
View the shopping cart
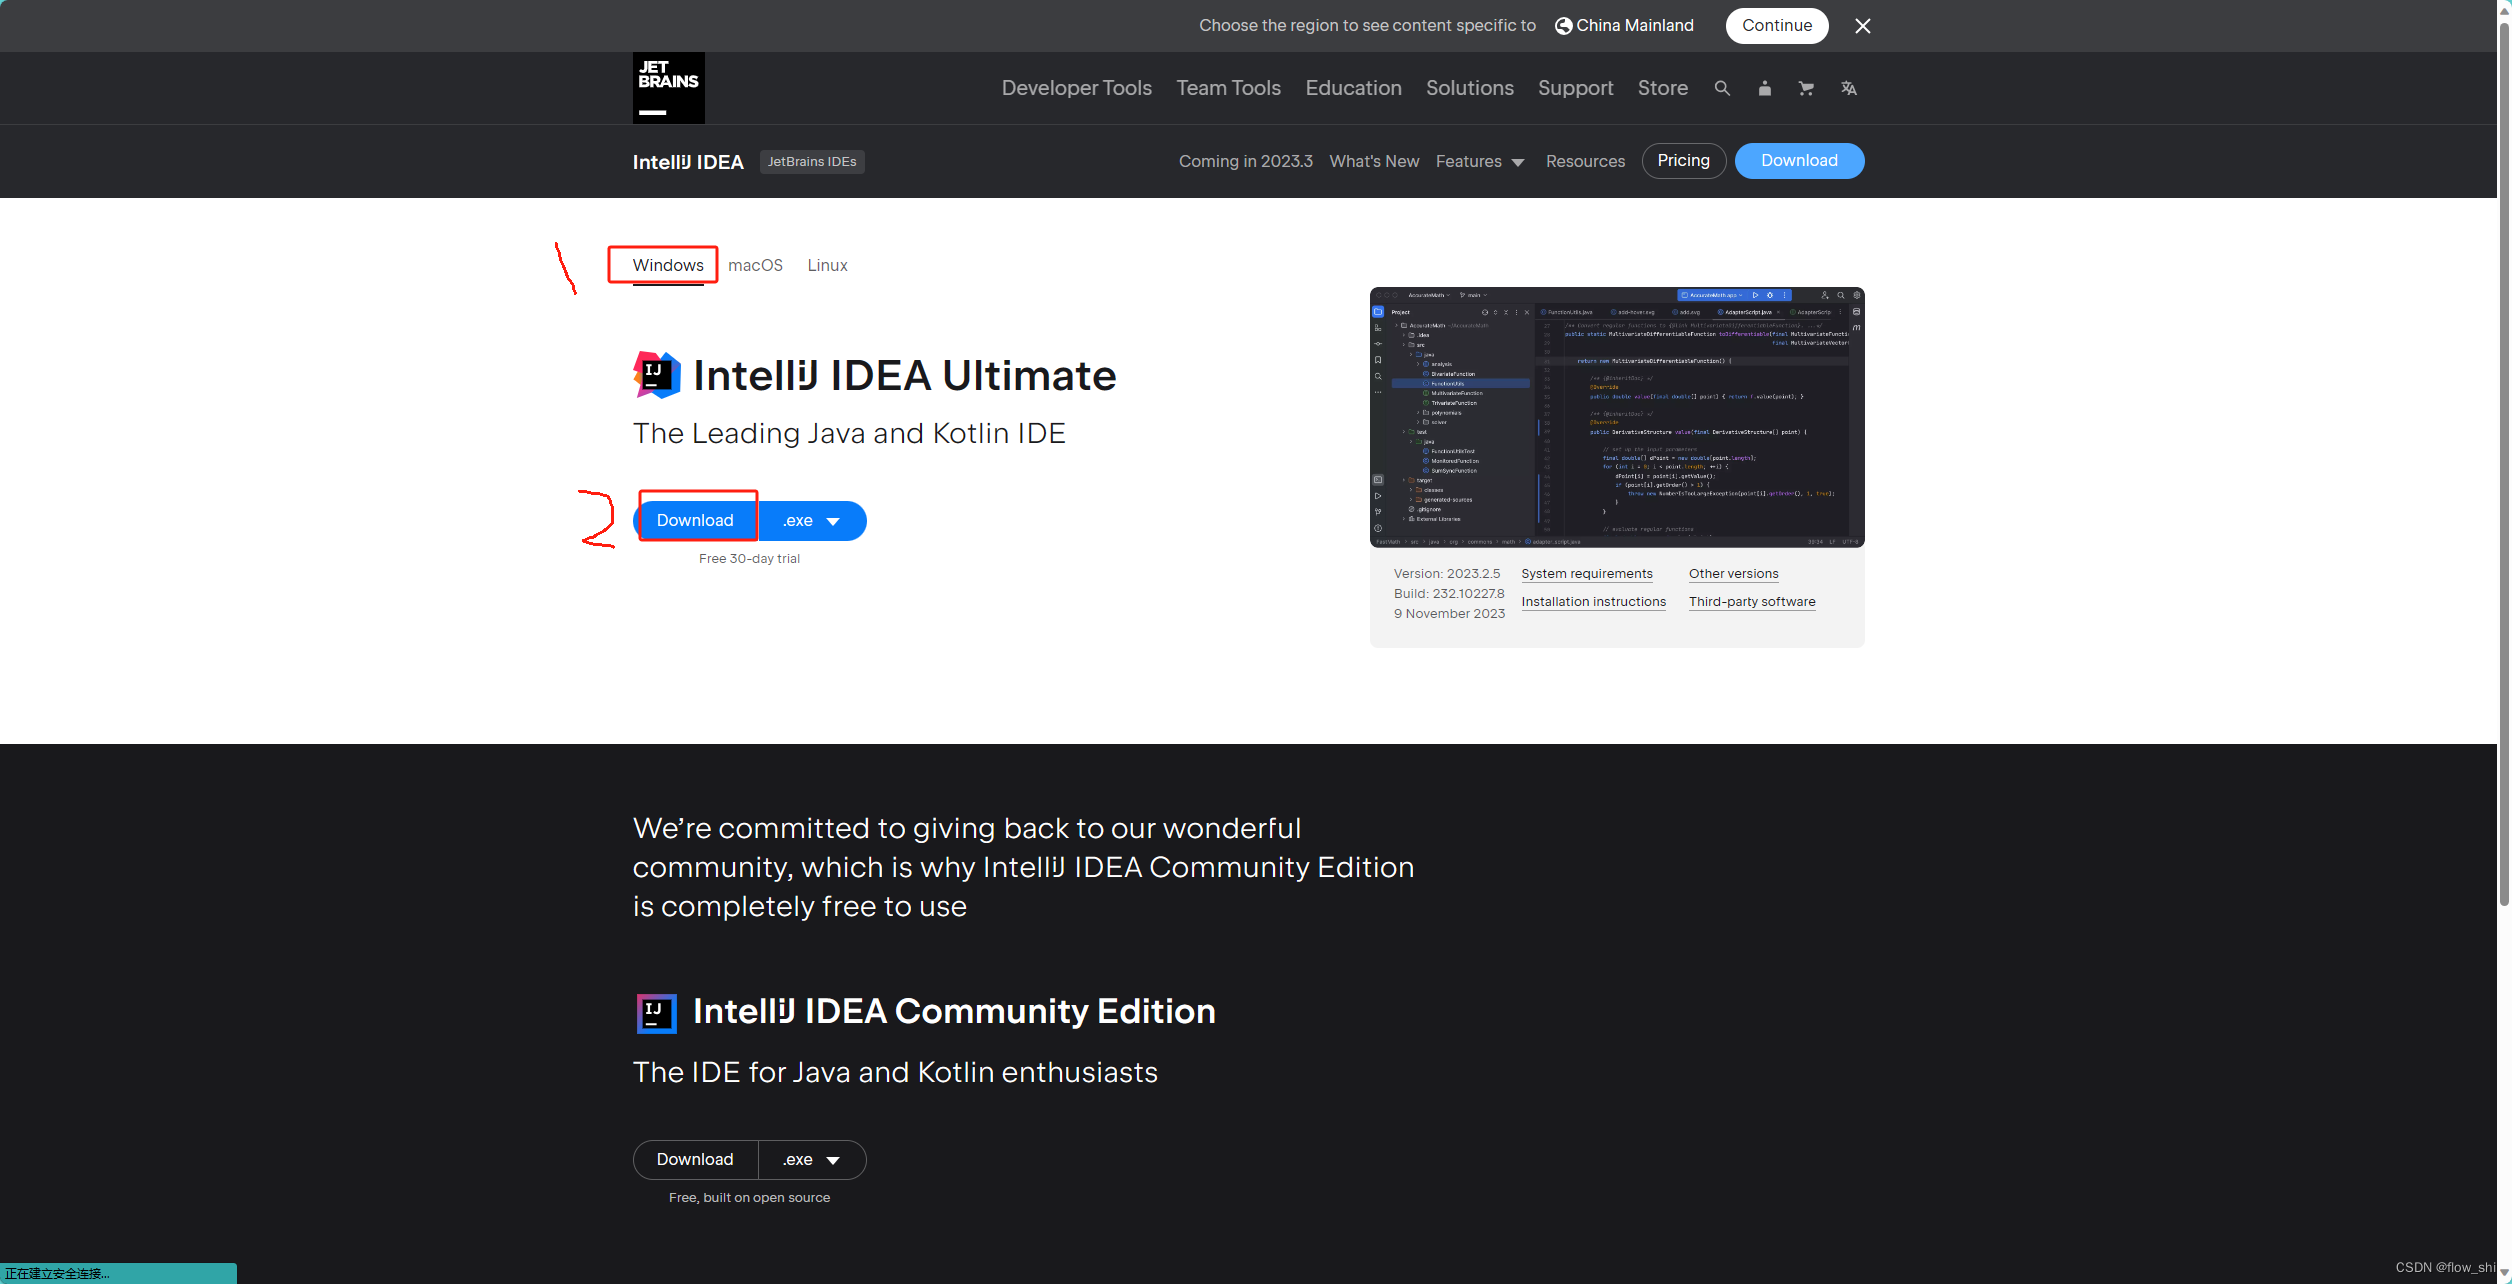tap(1806, 88)
